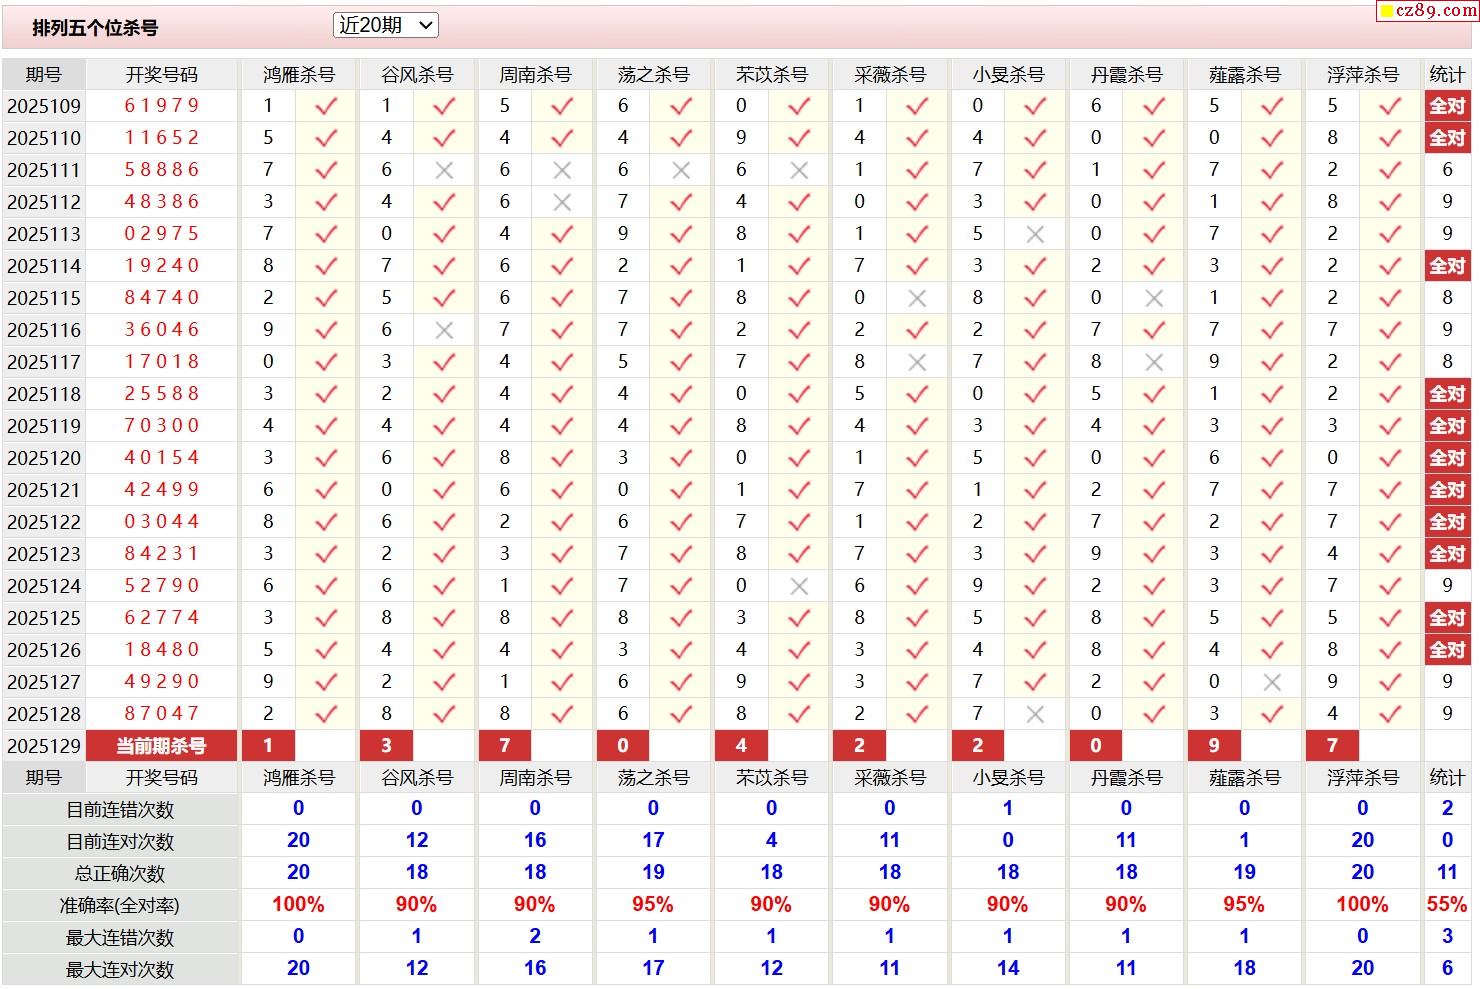Click winning number 70300
This screenshot has width=1480, height=989.
coord(162,426)
